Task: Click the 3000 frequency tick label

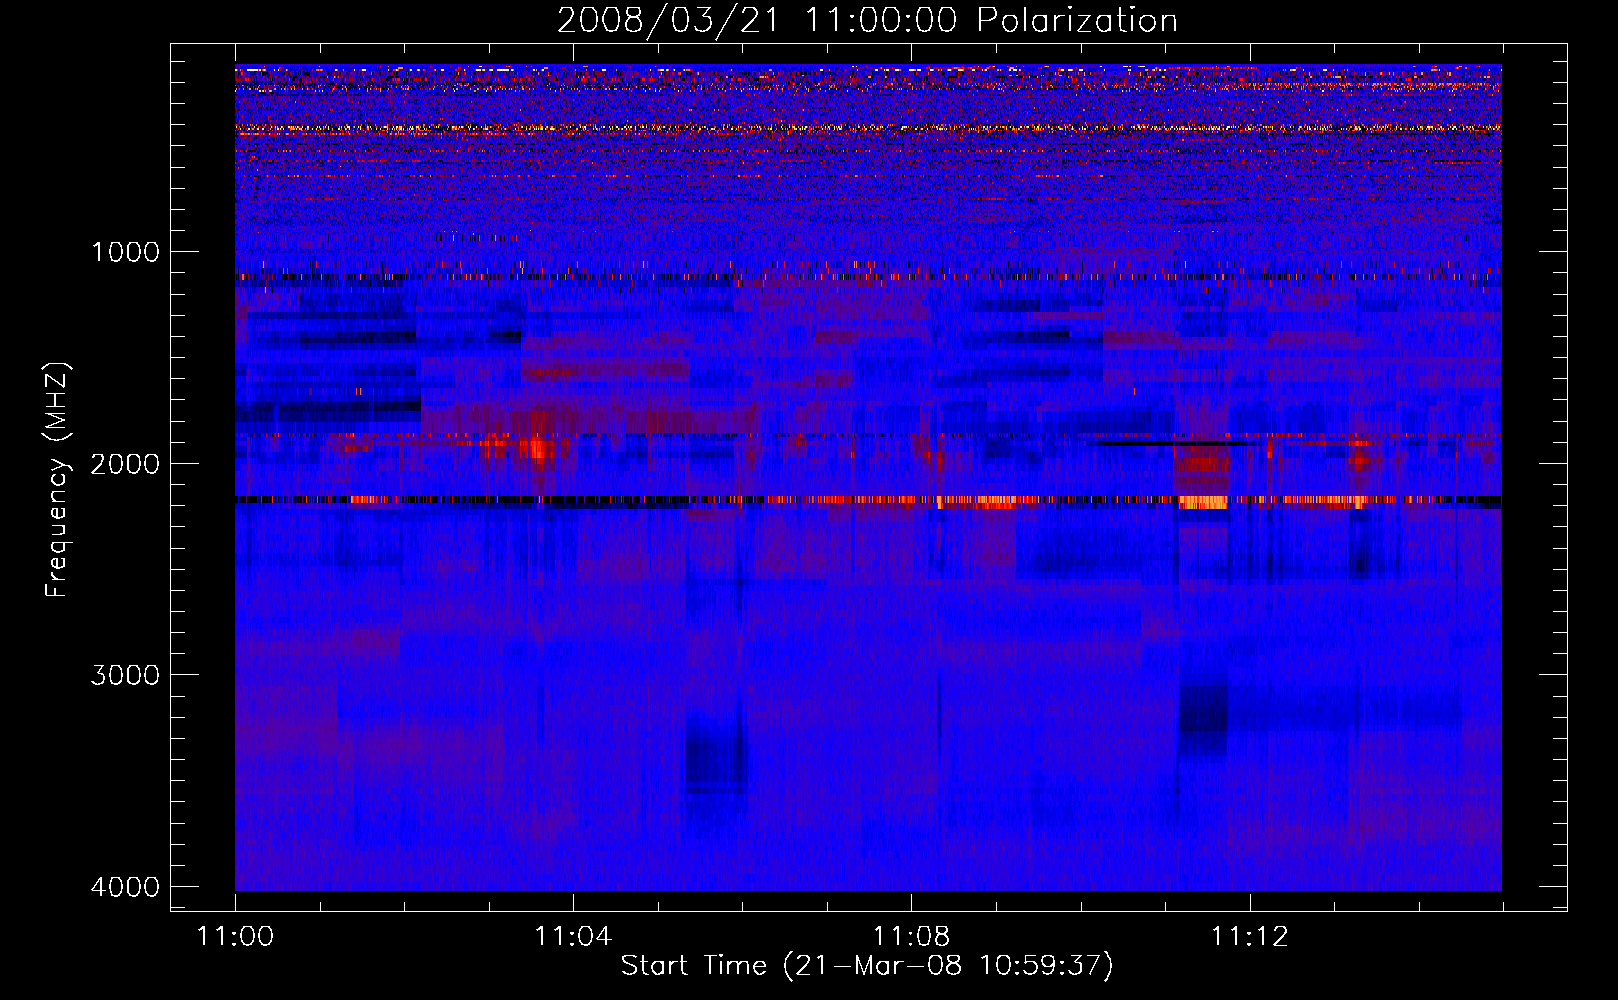Action: click(125, 675)
